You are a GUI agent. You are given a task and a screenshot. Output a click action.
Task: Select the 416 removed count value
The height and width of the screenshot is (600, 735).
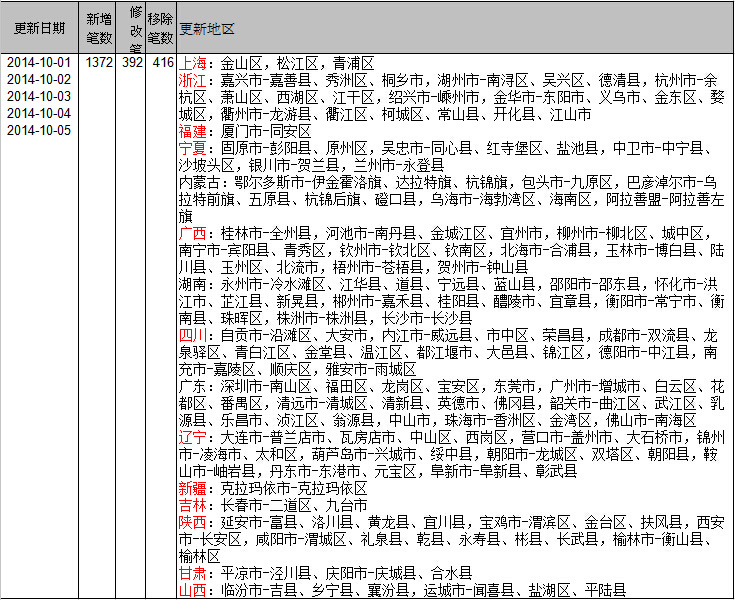tap(163, 62)
